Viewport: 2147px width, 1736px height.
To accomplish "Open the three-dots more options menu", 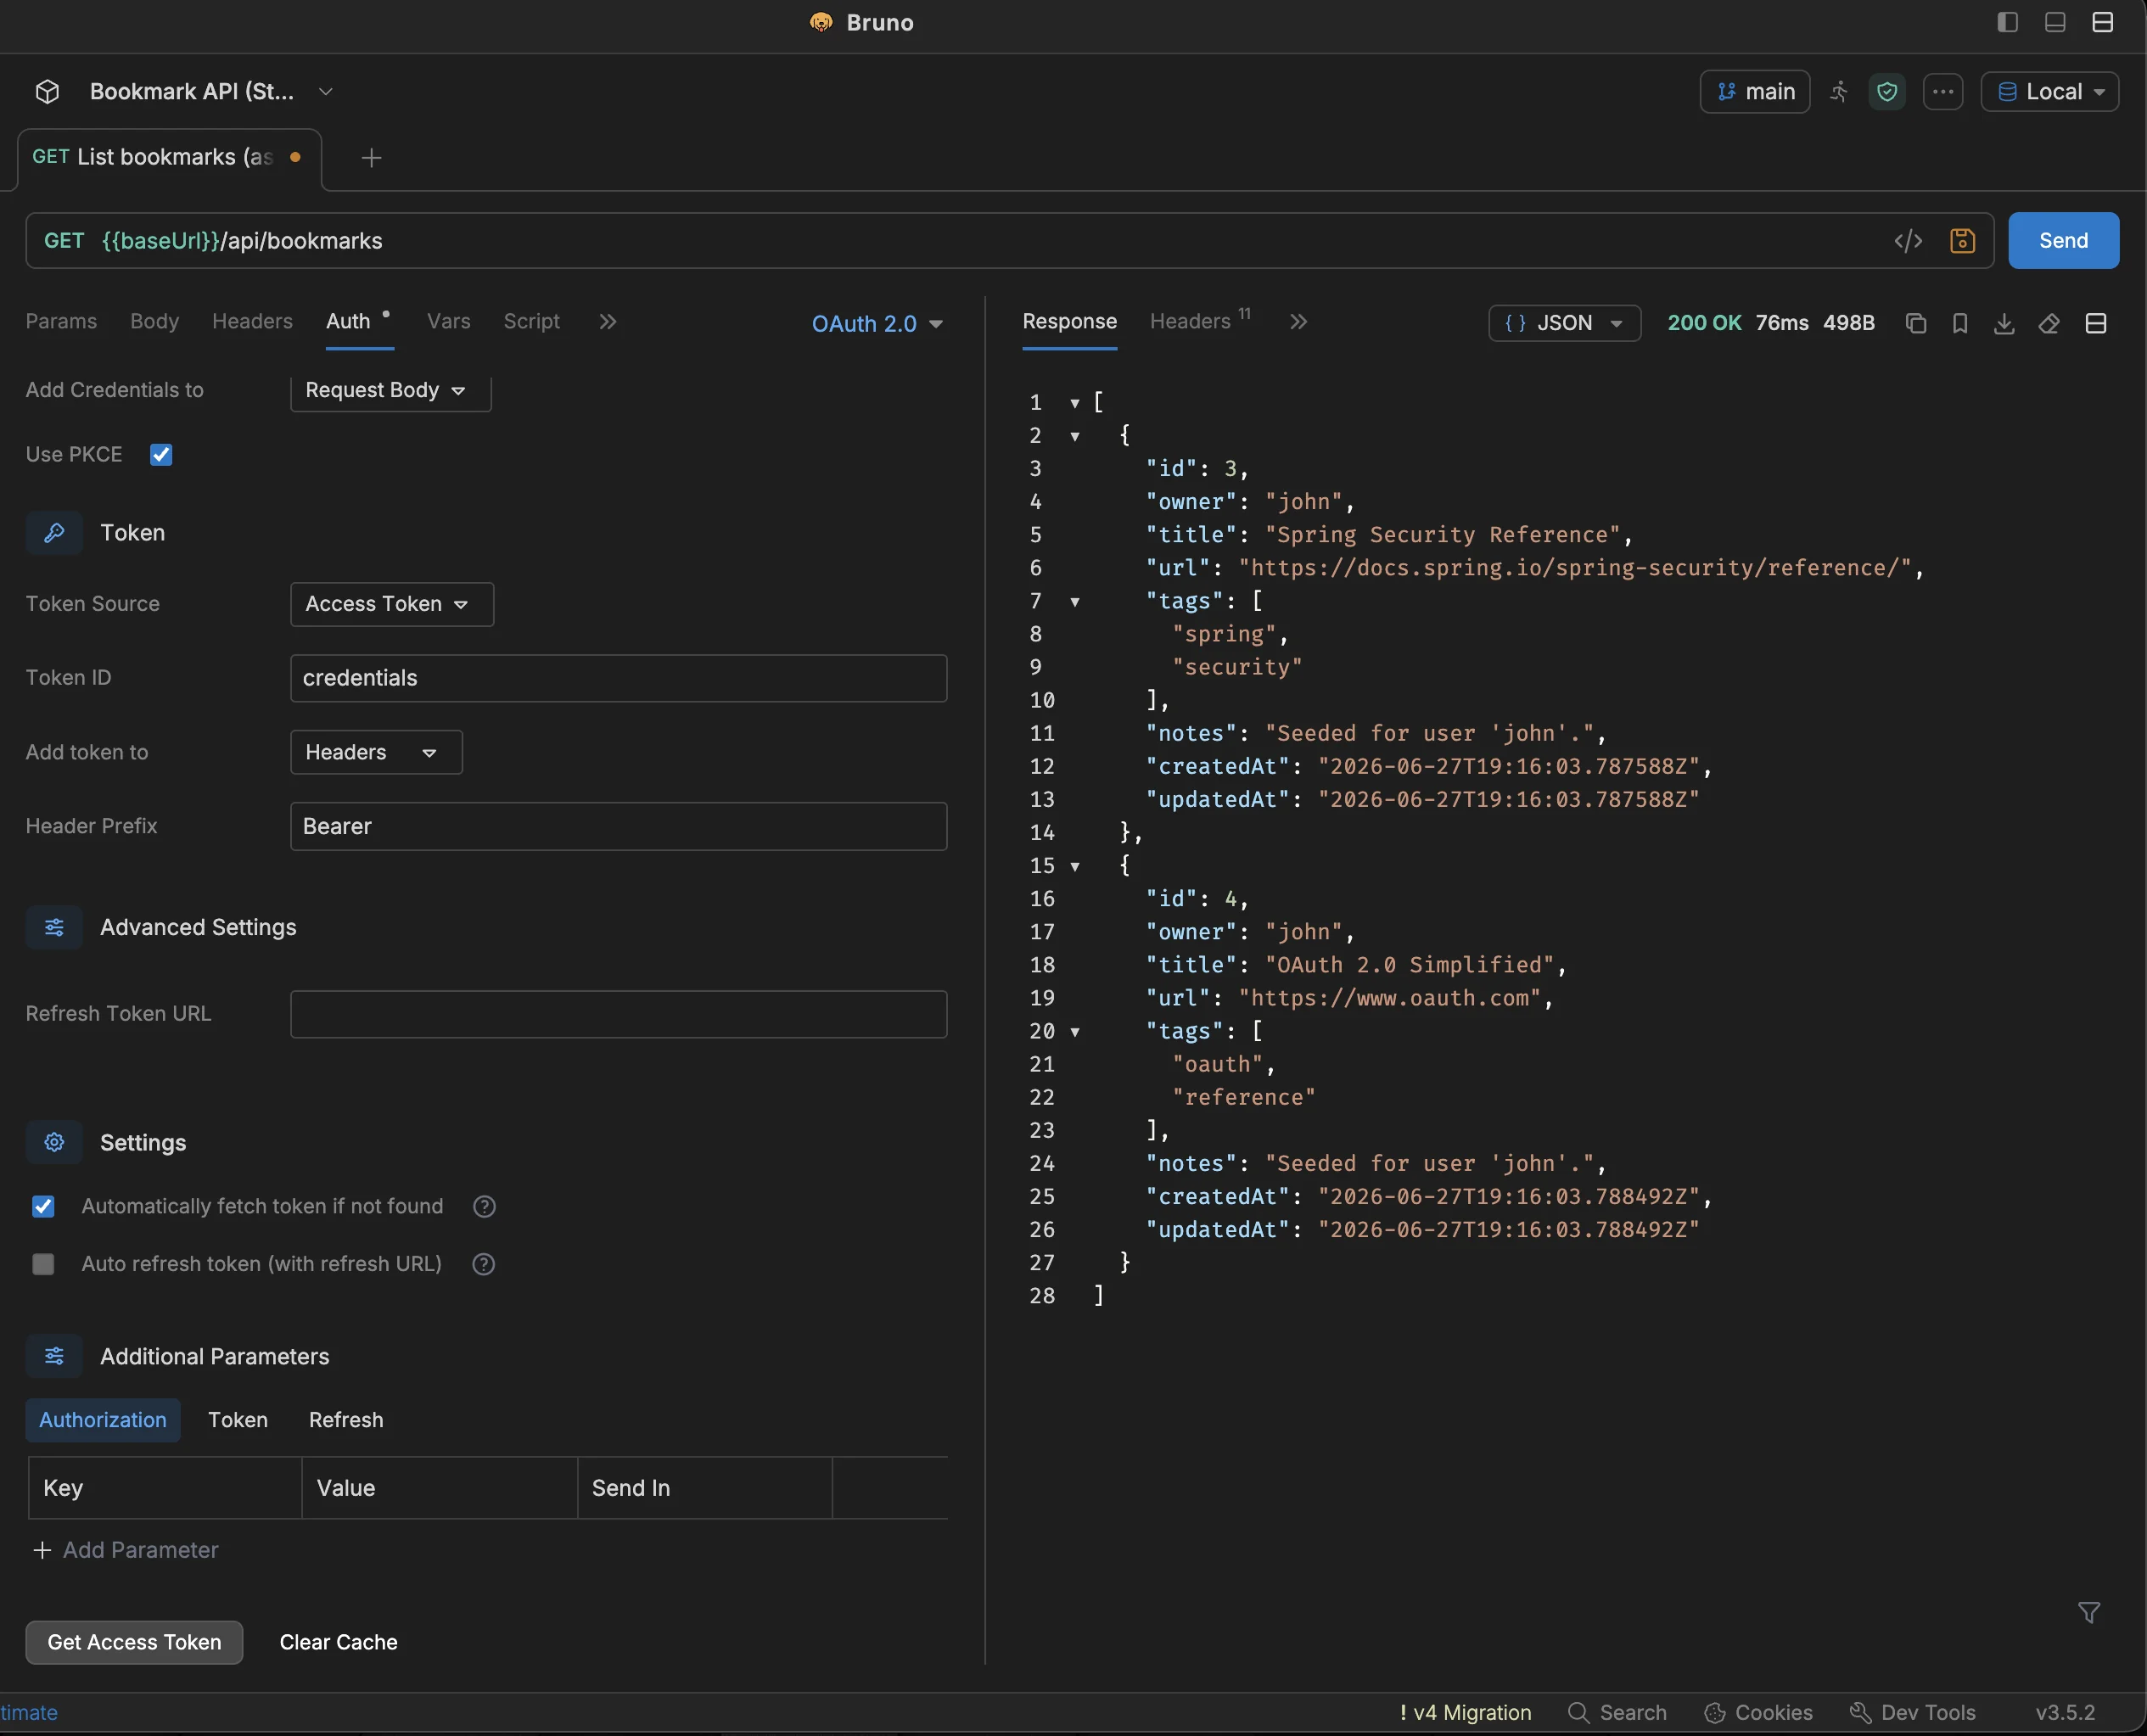I will pyautogui.click(x=1942, y=92).
